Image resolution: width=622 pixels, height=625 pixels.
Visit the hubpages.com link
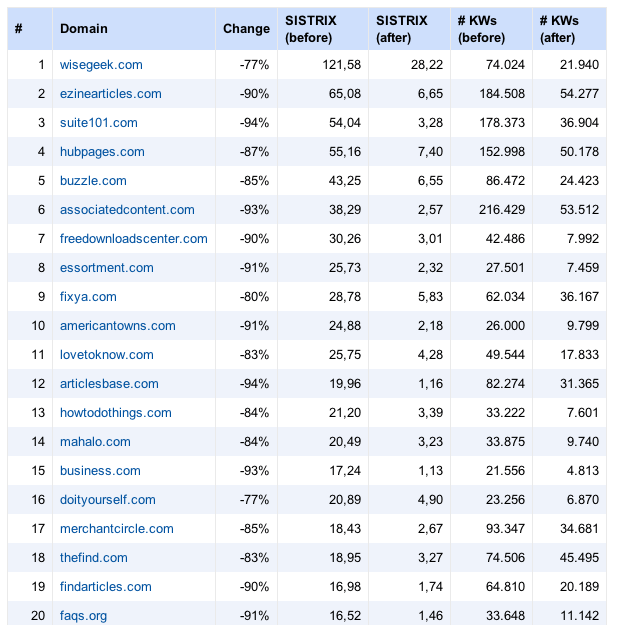pyautogui.click(x=102, y=152)
